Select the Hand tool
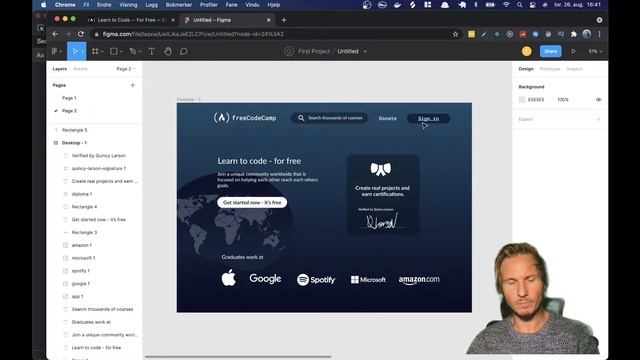Viewport: 640px width, 360px height. tap(168, 51)
